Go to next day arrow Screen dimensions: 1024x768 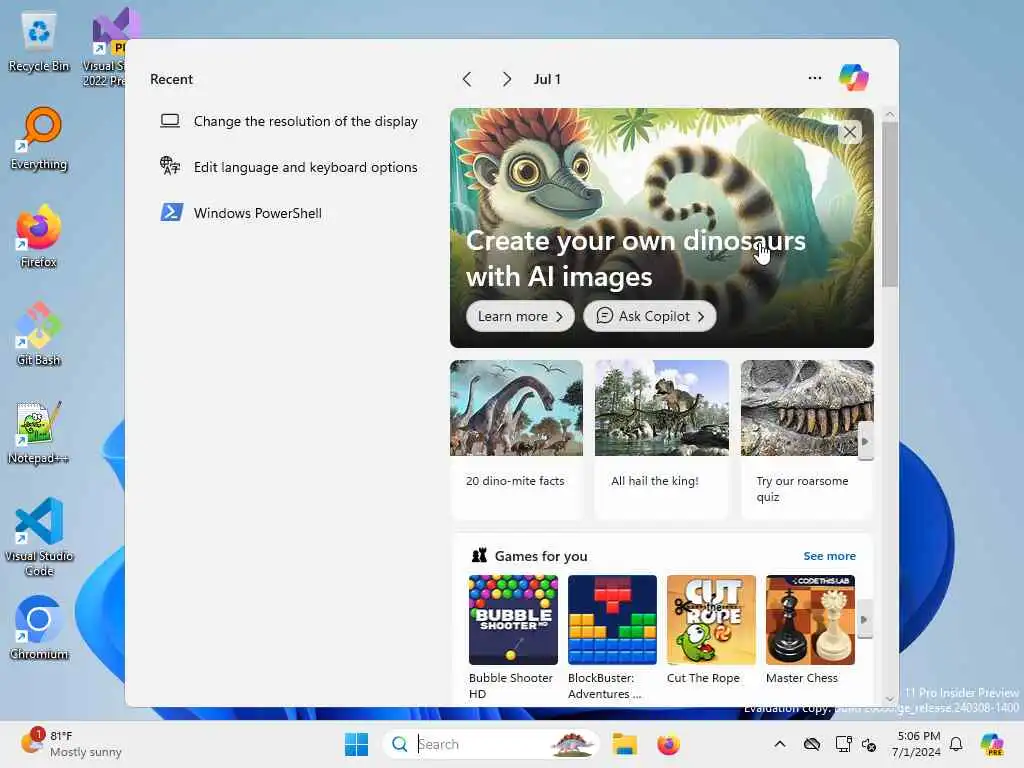[x=506, y=79]
